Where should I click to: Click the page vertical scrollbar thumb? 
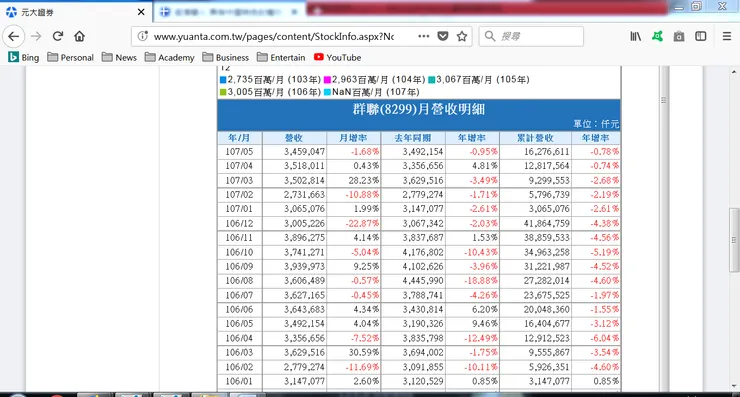tap(734, 240)
